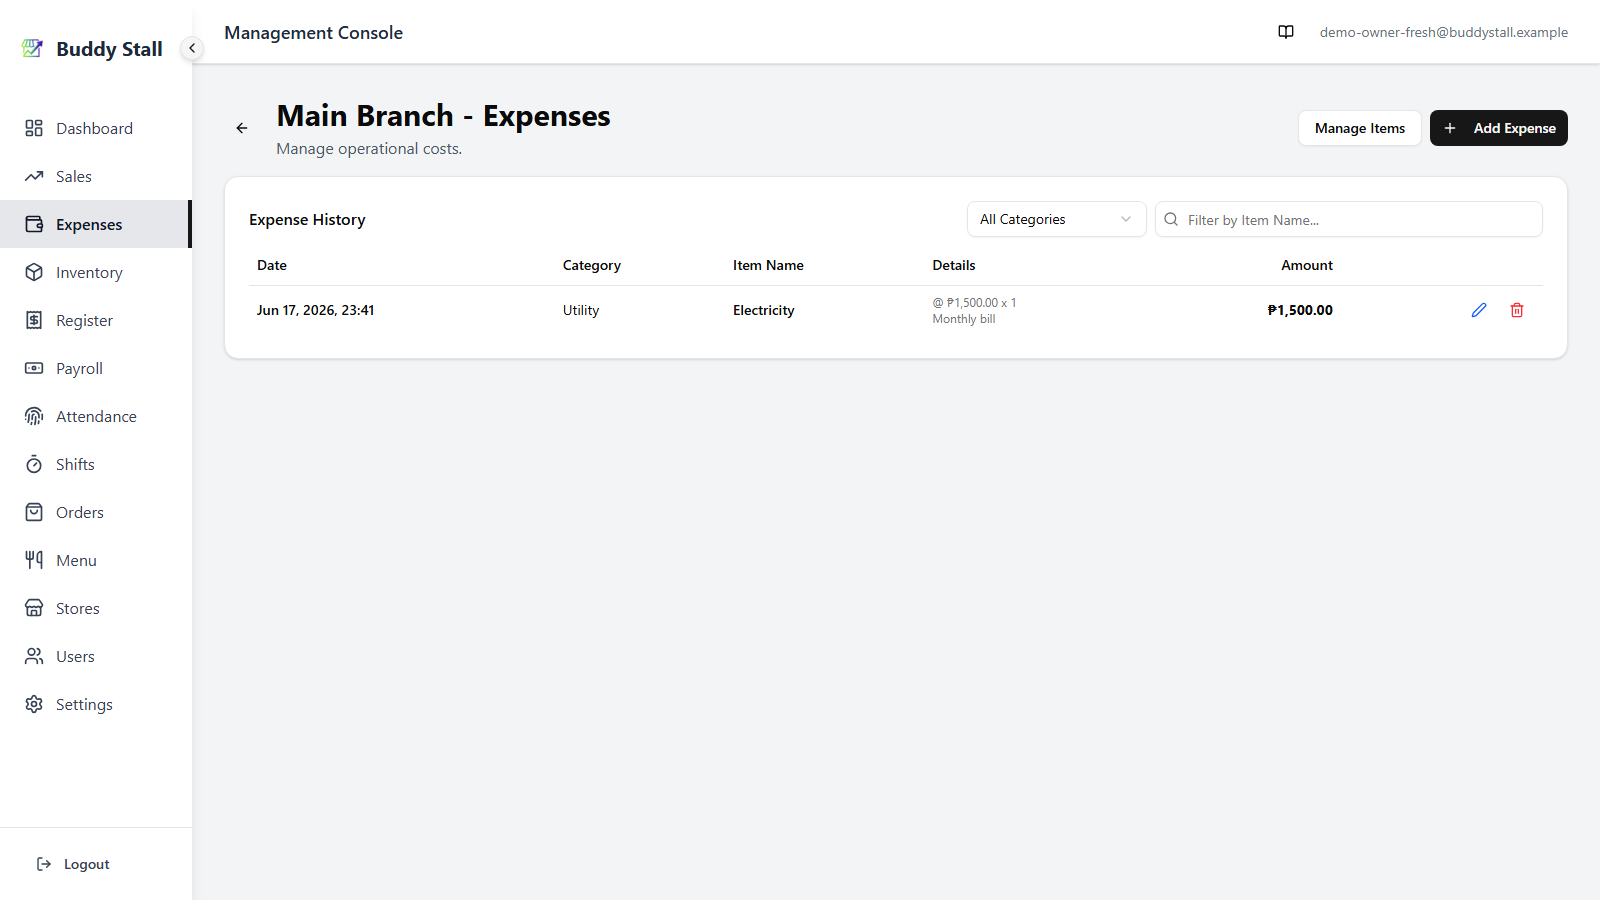
Task: Click the Expense History heading
Action: click(x=307, y=219)
